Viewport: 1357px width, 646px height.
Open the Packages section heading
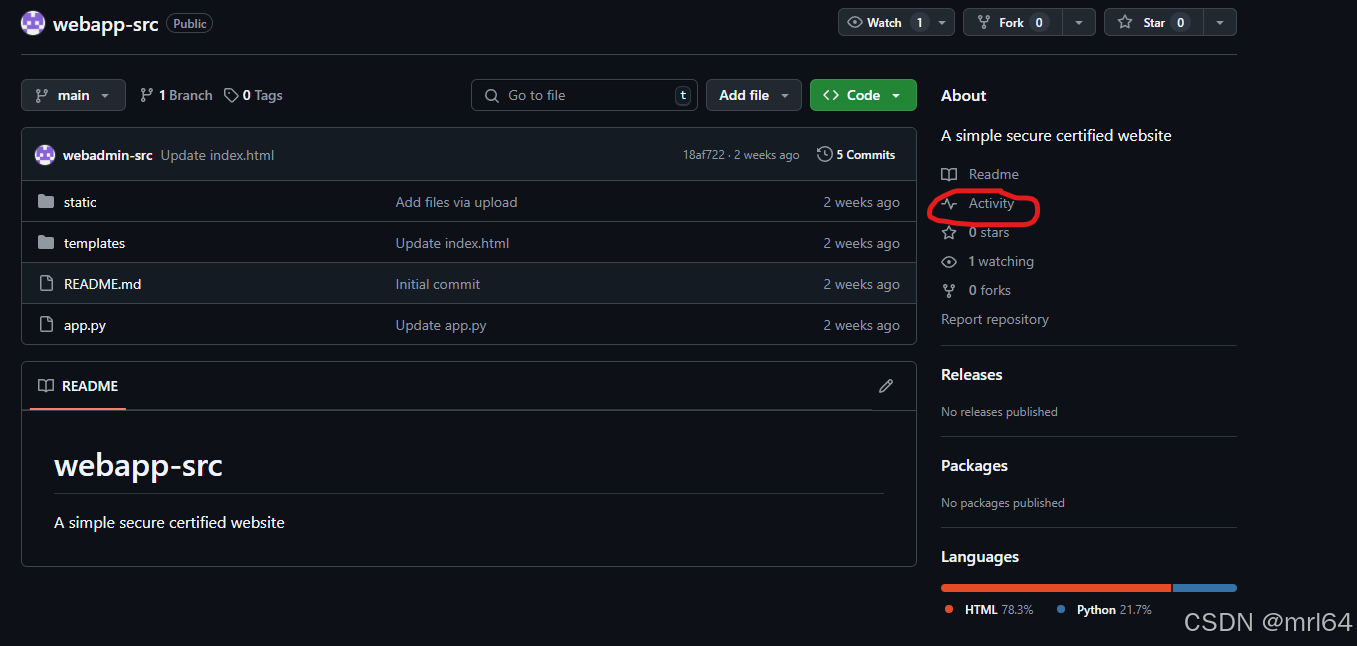[x=974, y=465]
